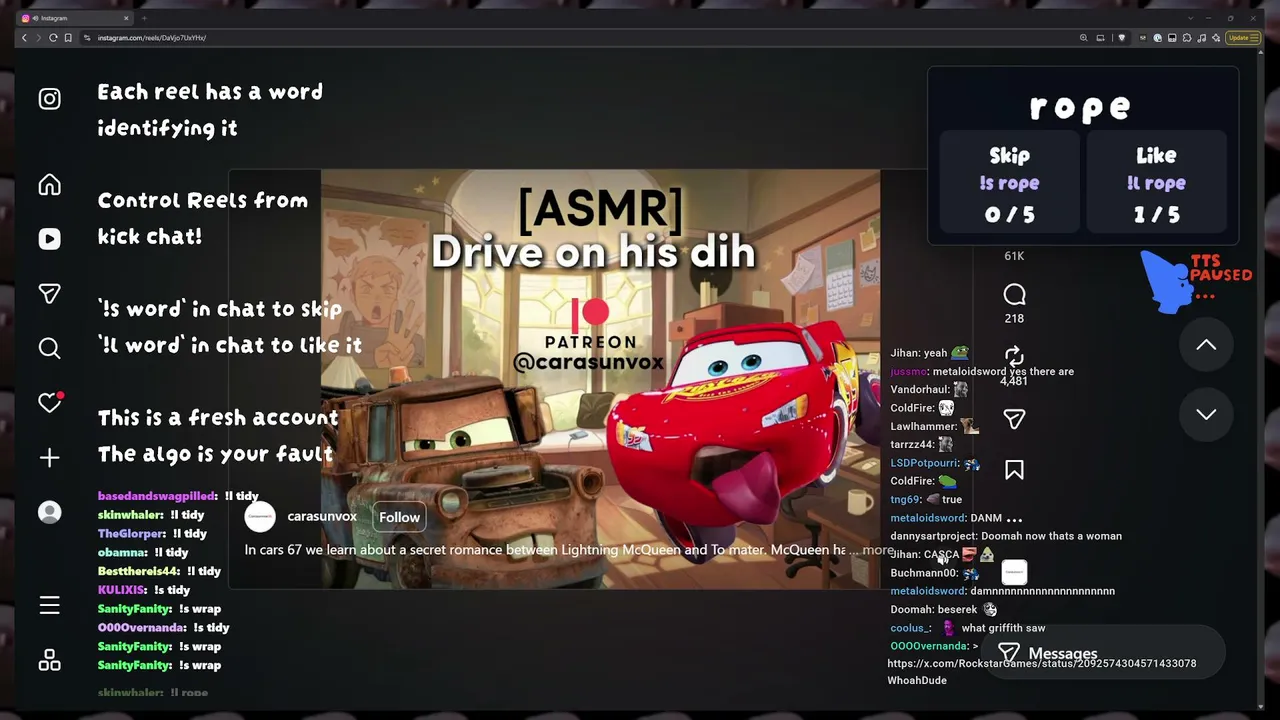Open a new browser tab
1280x720 pixels.
144,18
